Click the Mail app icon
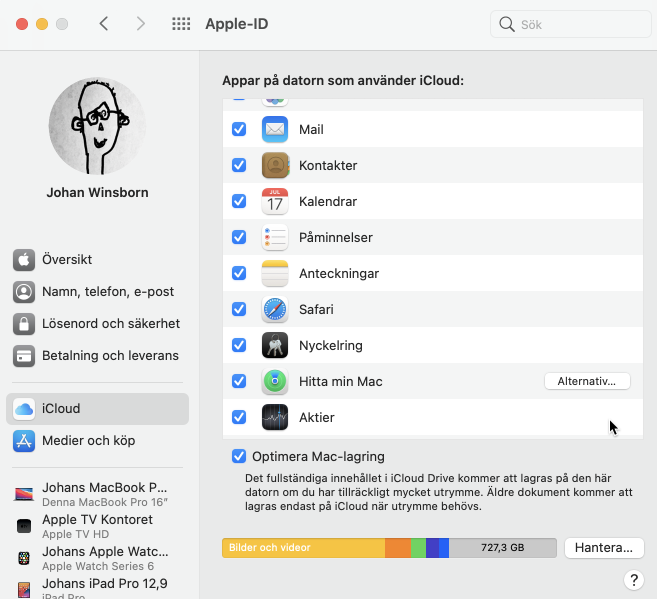This screenshot has height=599, width=657. click(275, 129)
